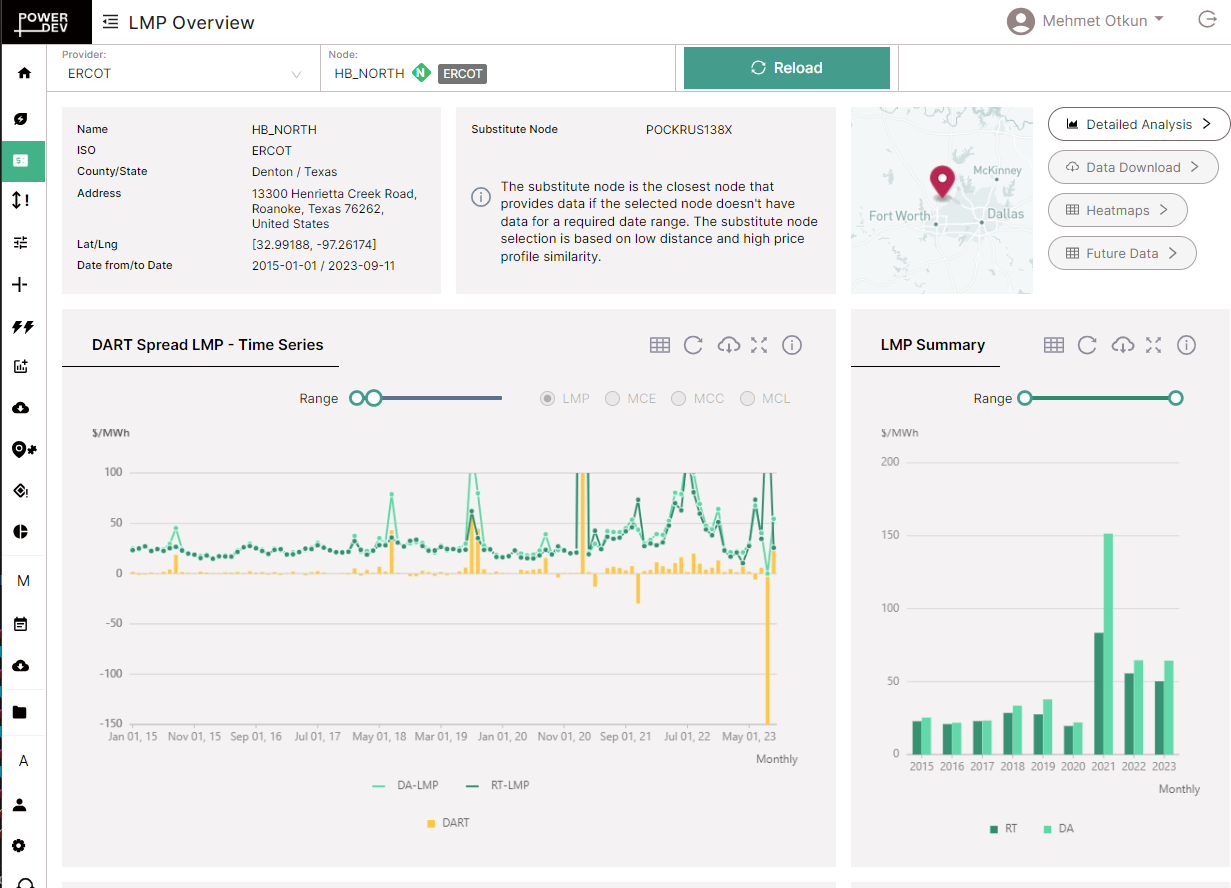Click the plus crosshair sidebar item

pos(20,285)
